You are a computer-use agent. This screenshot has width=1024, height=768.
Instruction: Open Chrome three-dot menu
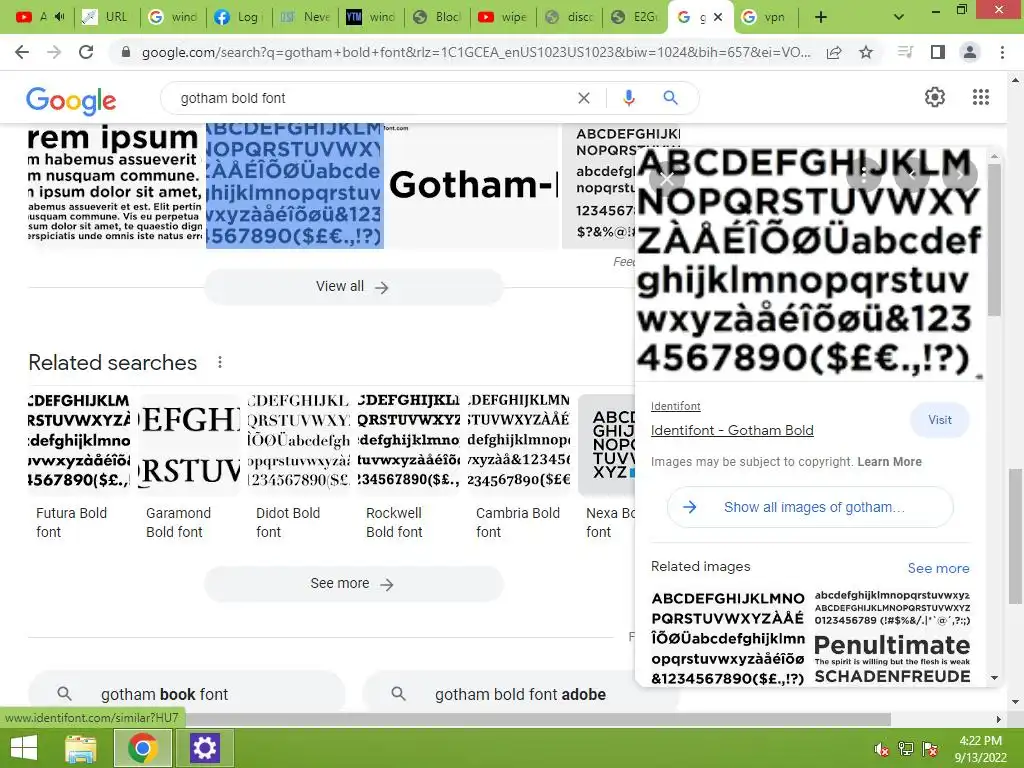tap(1002, 52)
